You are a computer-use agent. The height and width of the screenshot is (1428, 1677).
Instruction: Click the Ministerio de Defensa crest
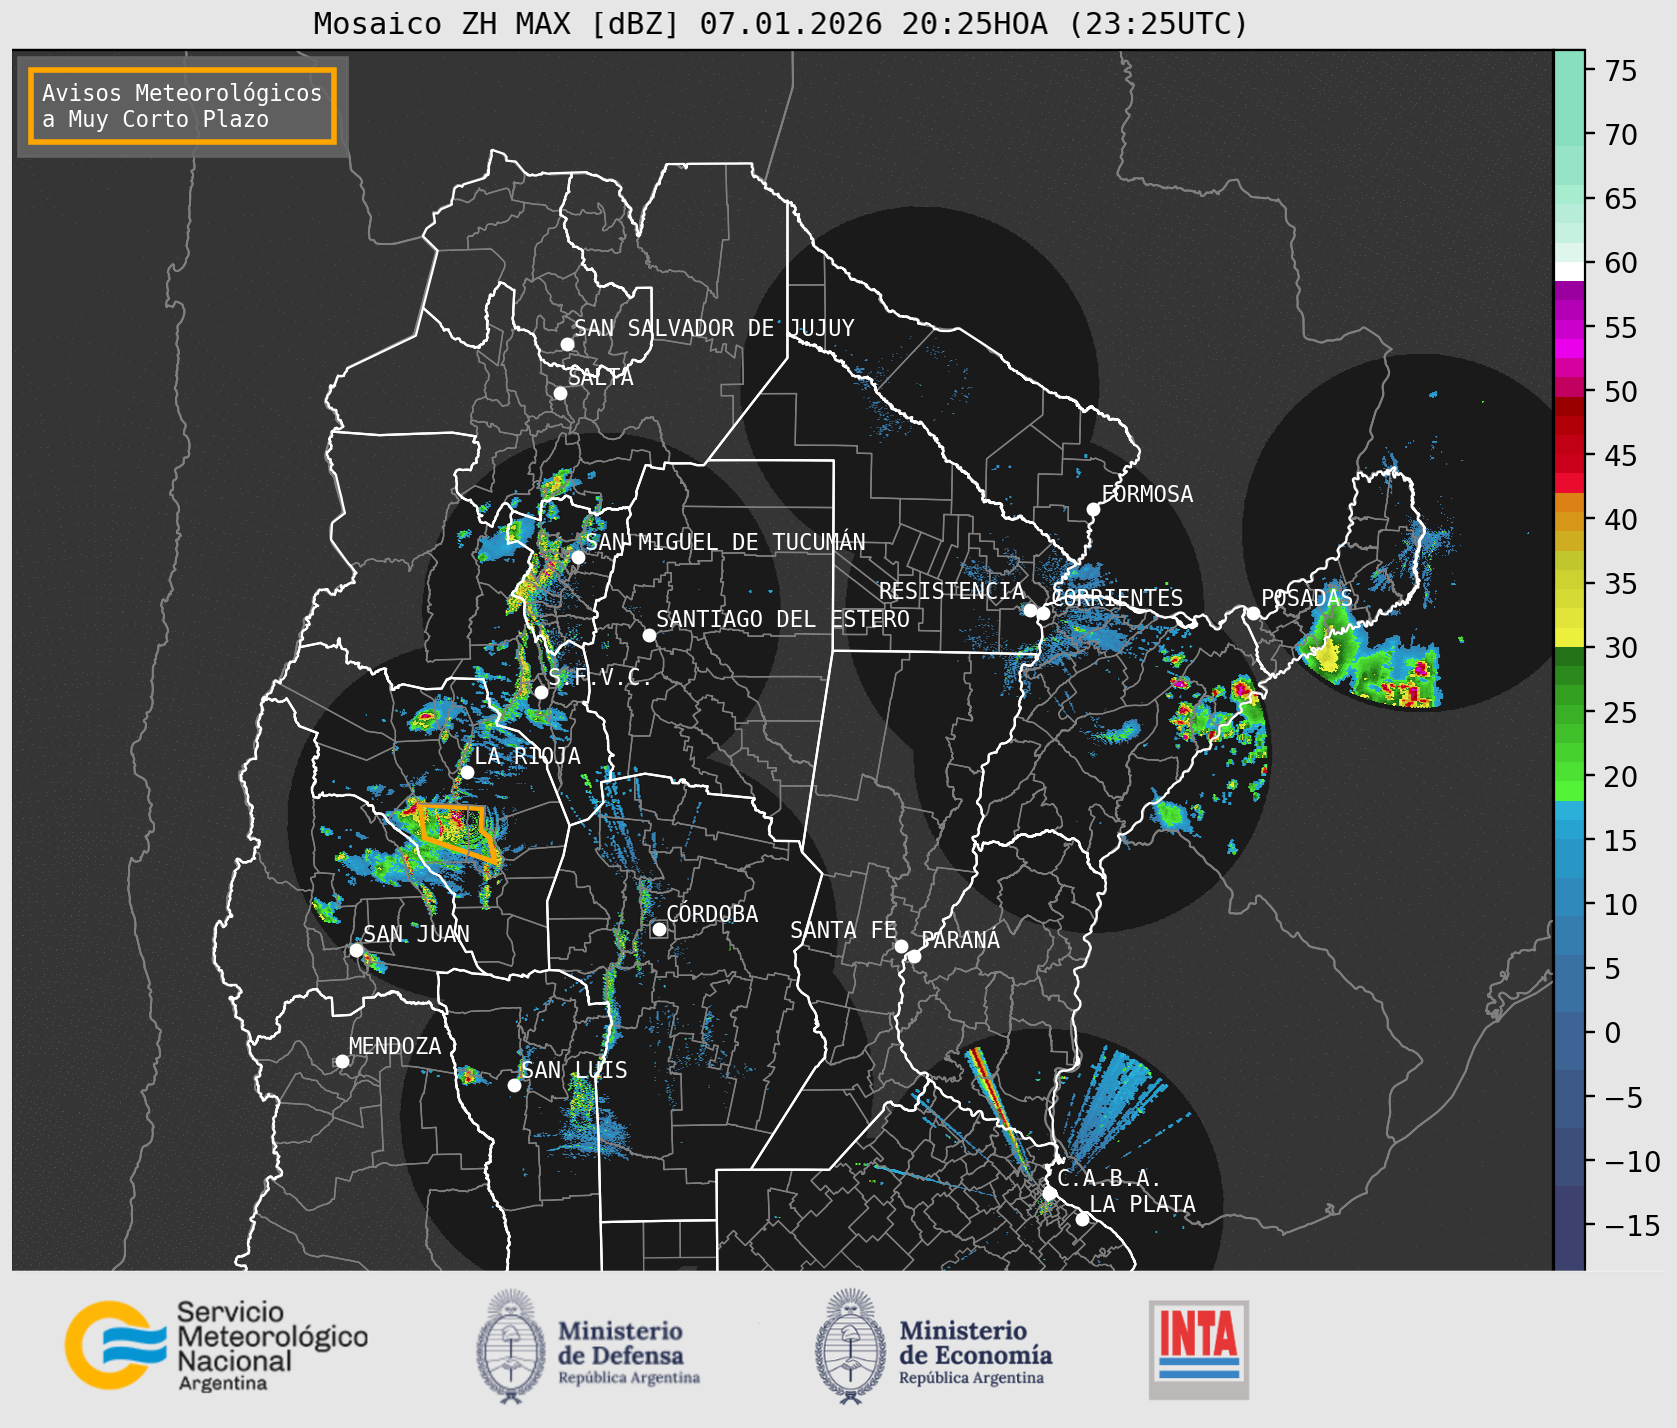click(511, 1346)
